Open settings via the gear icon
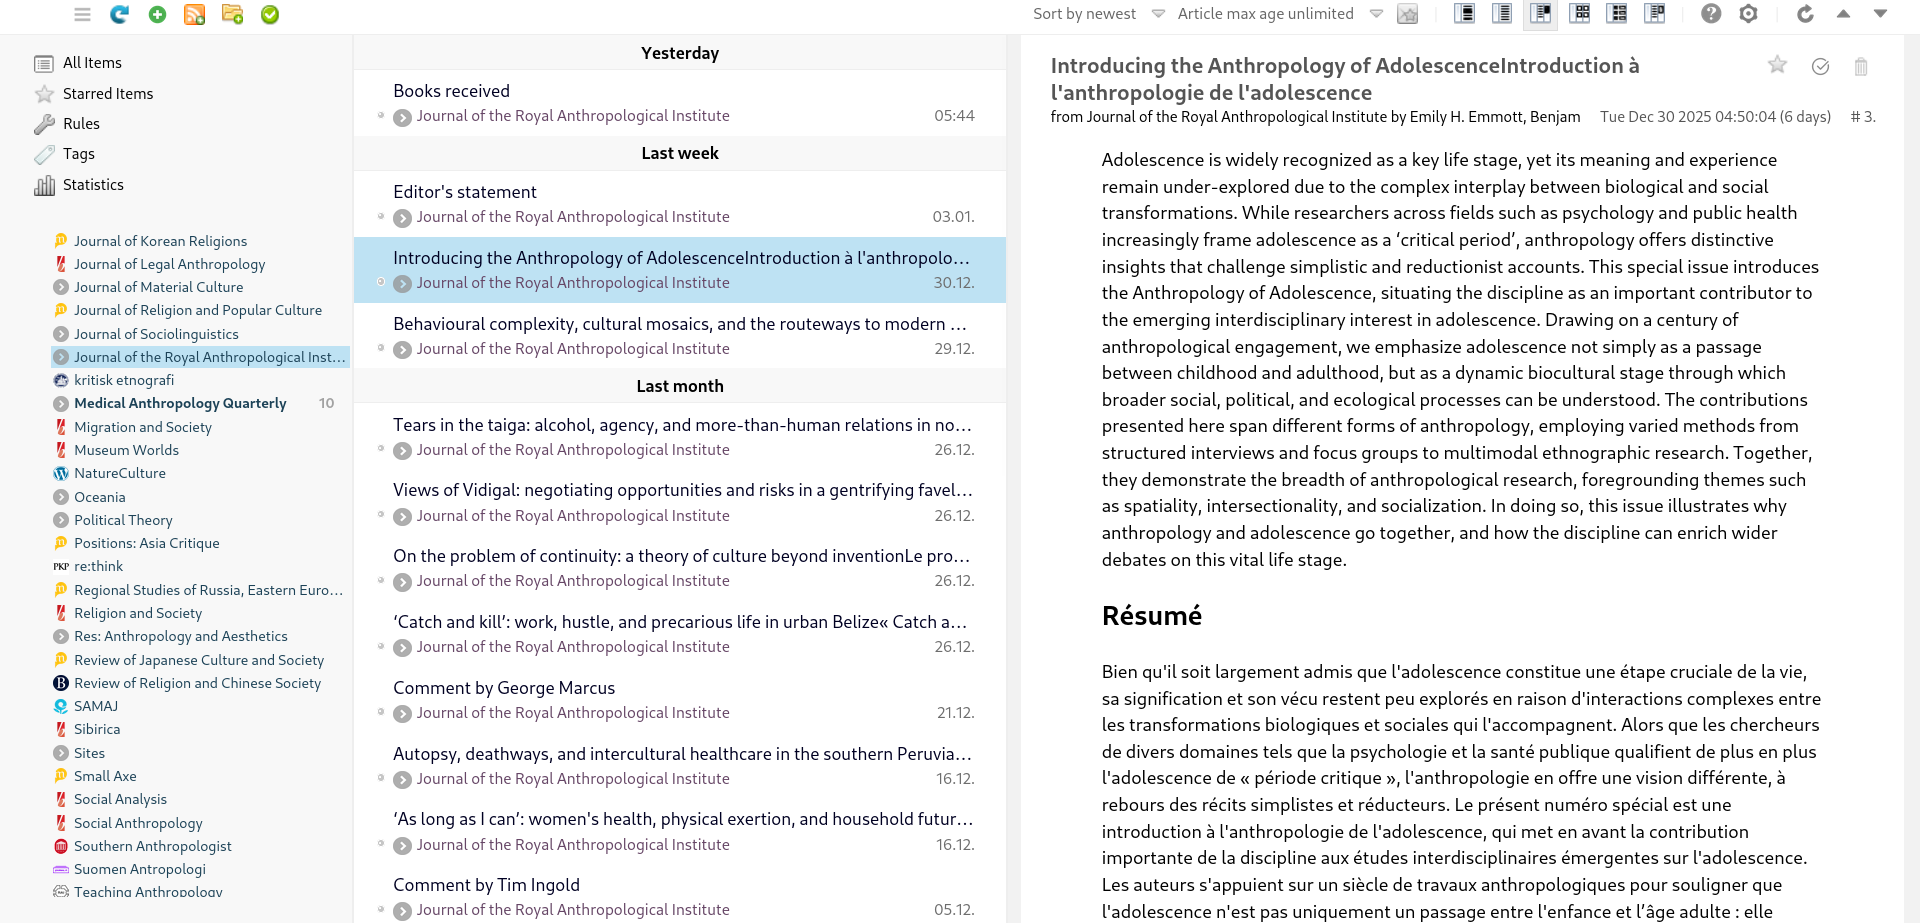Viewport: 1920px width, 923px height. [1748, 14]
